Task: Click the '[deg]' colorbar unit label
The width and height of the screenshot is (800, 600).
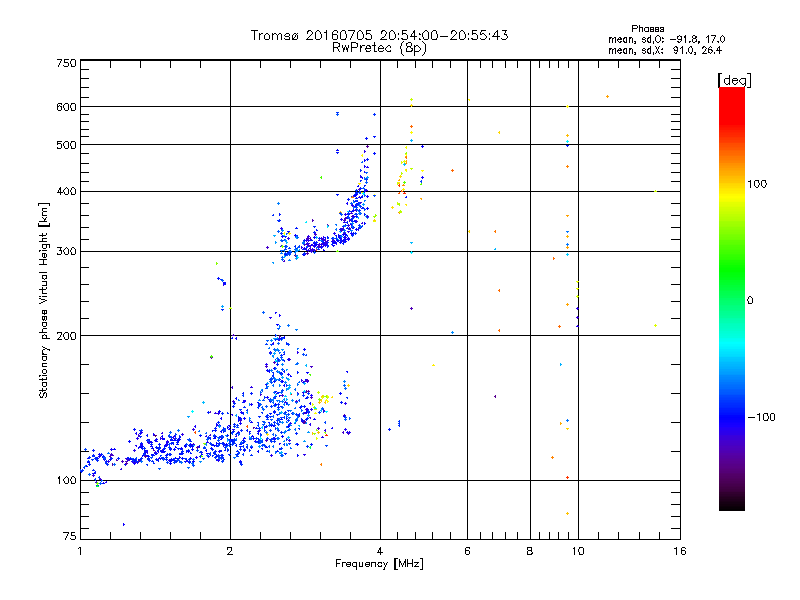Action: pos(734,80)
